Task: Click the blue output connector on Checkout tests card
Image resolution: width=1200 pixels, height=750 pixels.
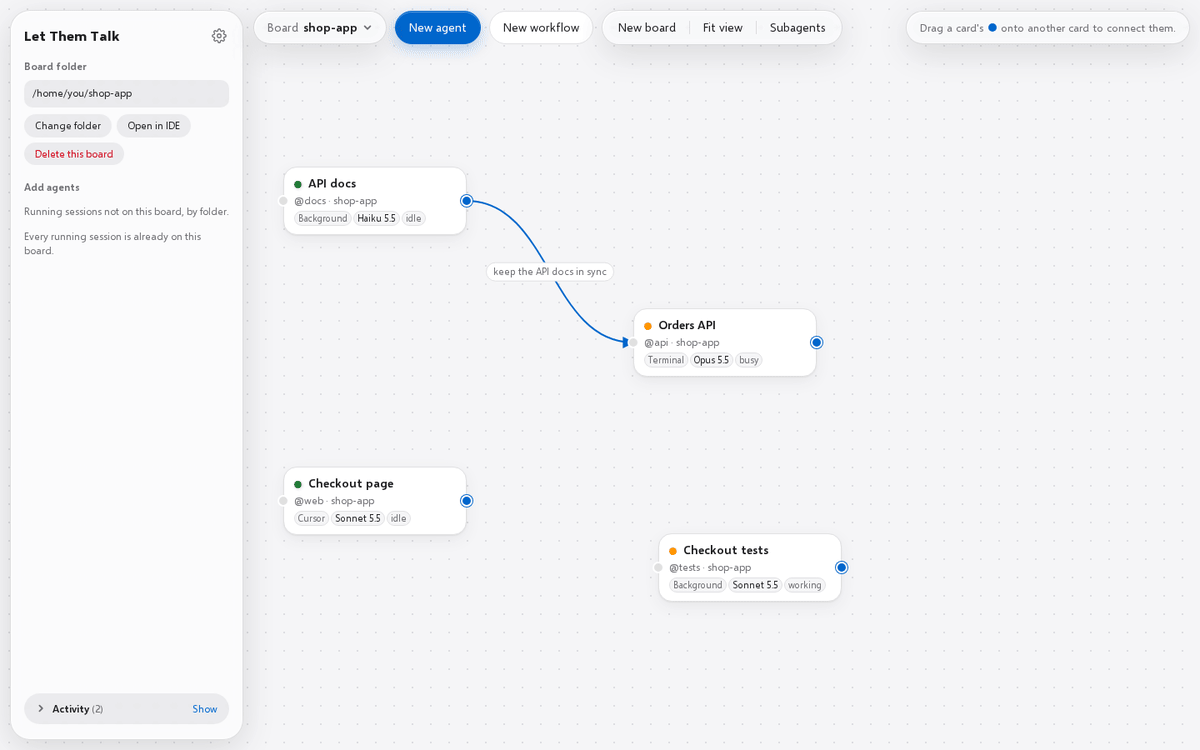Action: point(841,567)
